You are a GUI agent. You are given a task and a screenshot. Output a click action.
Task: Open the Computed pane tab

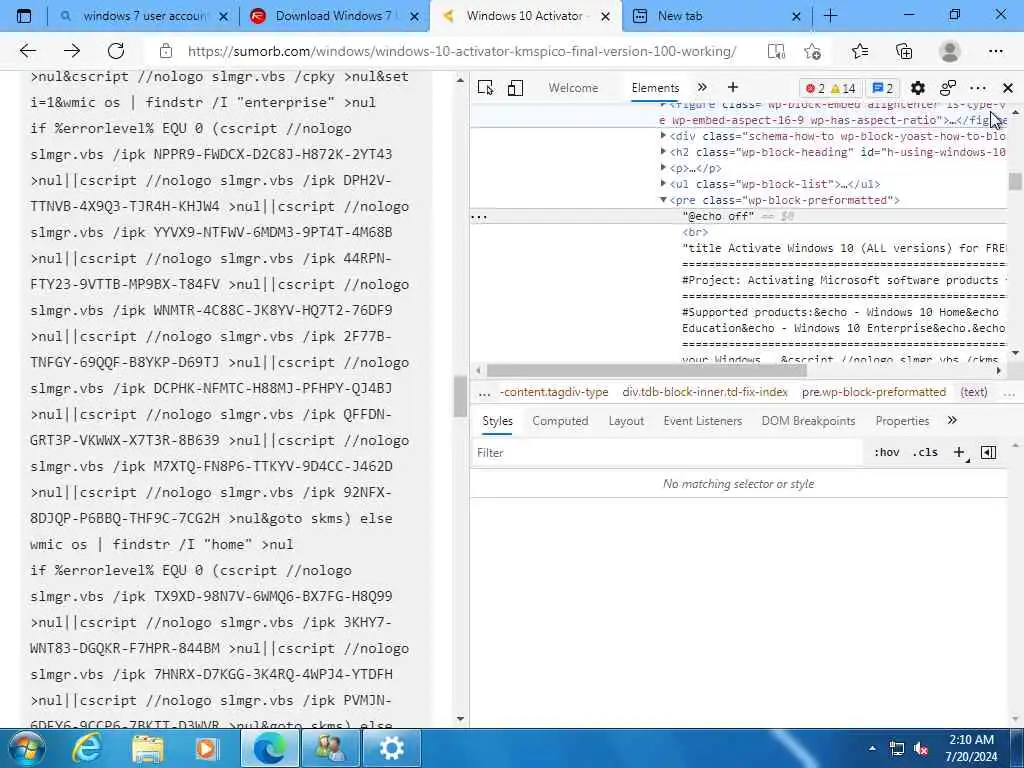click(x=560, y=421)
